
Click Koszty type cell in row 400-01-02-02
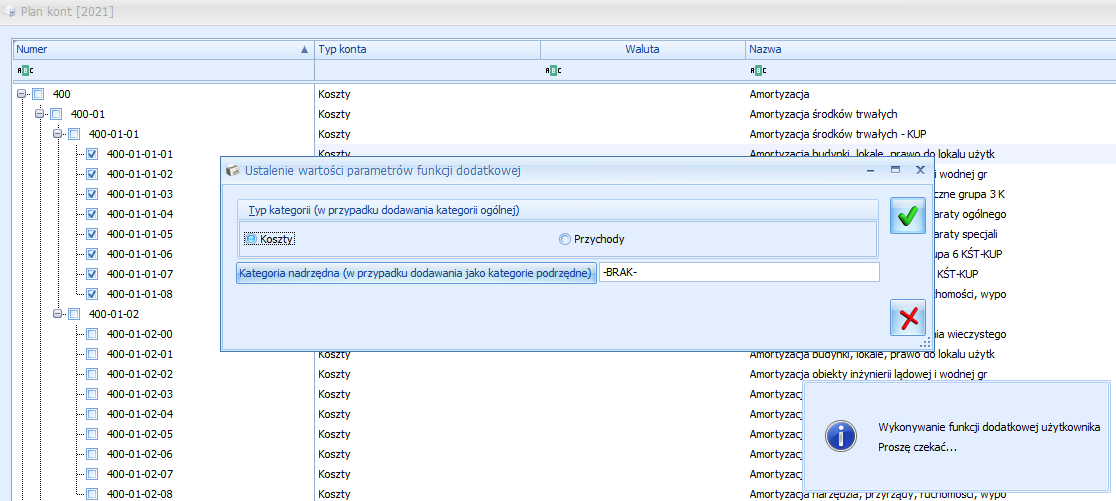click(x=335, y=374)
